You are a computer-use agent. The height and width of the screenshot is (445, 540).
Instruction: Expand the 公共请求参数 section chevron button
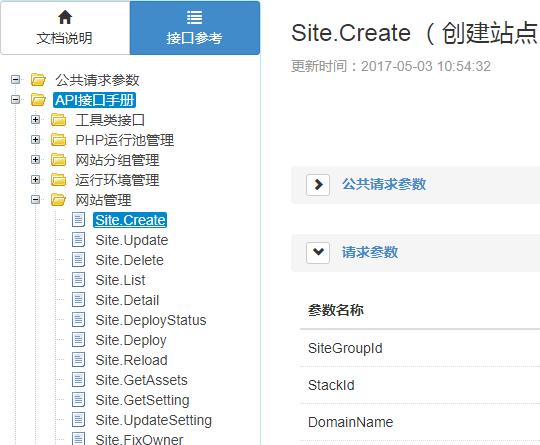[x=318, y=185]
